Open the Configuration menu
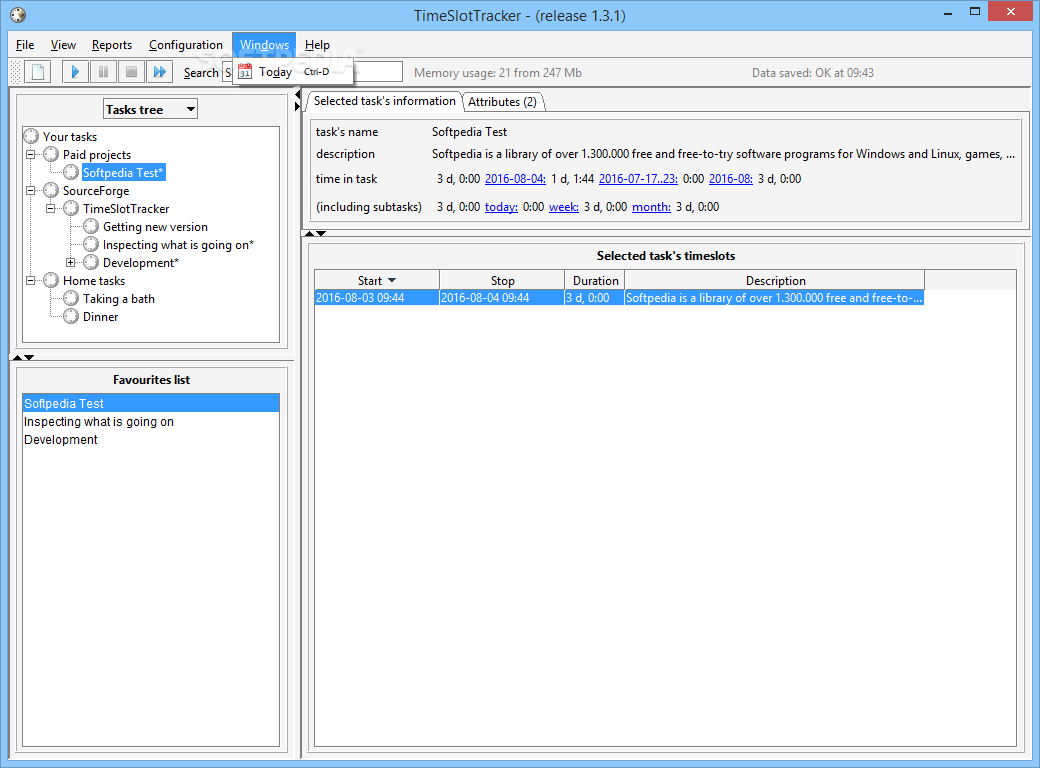 point(186,44)
